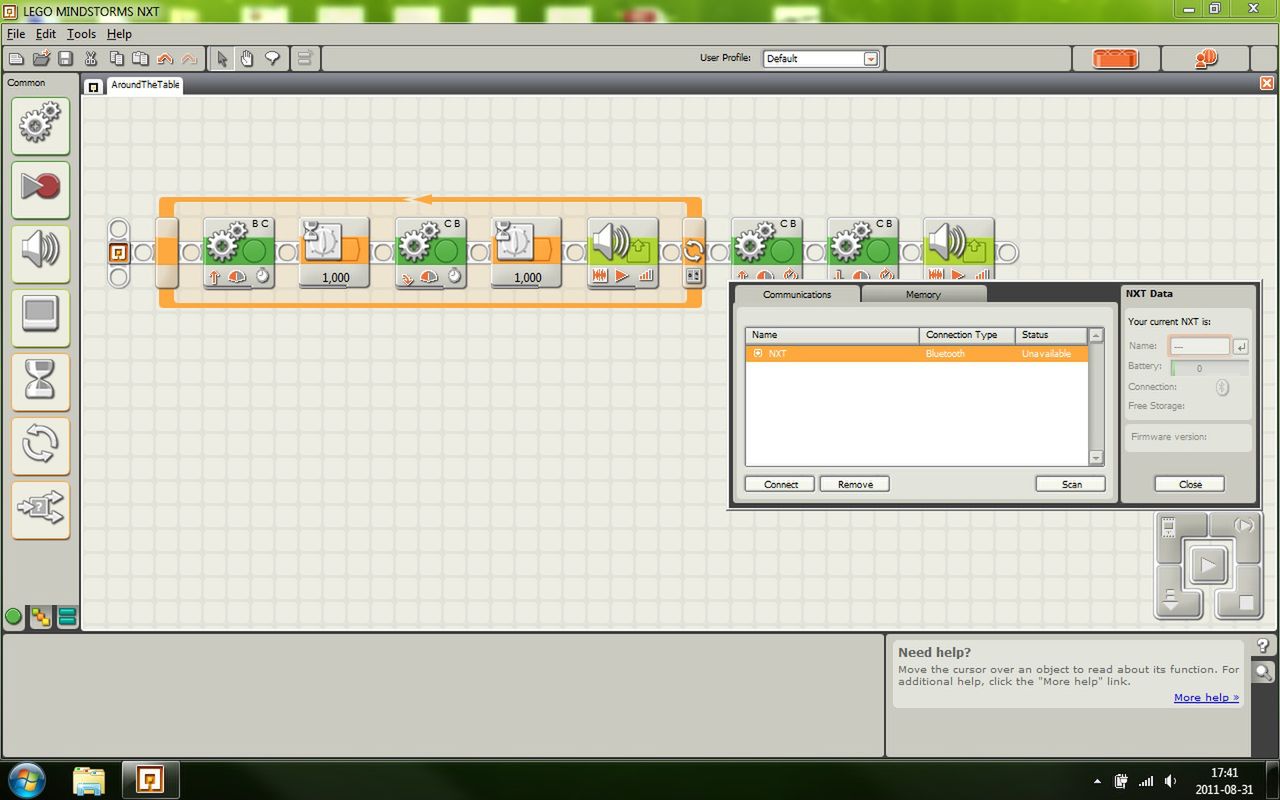Click the orange person and globe icon

pos(1206,59)
